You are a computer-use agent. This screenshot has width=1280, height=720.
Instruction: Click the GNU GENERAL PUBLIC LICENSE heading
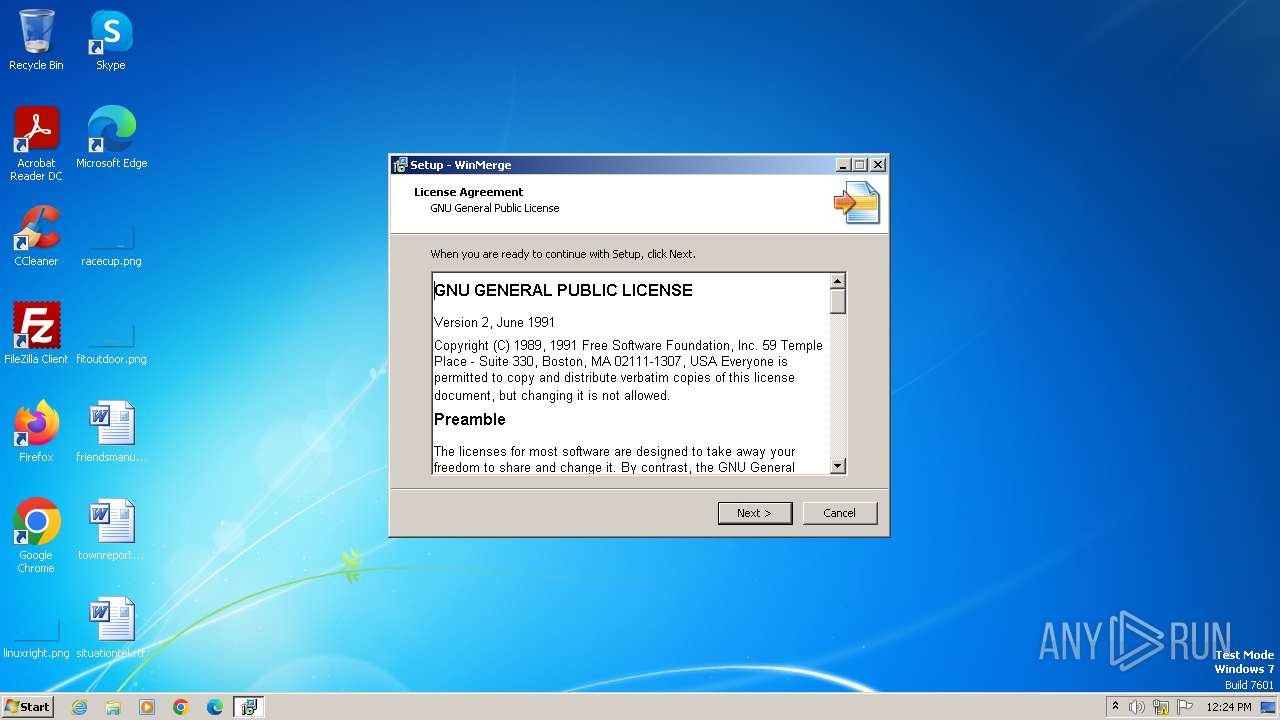[563, 290]
